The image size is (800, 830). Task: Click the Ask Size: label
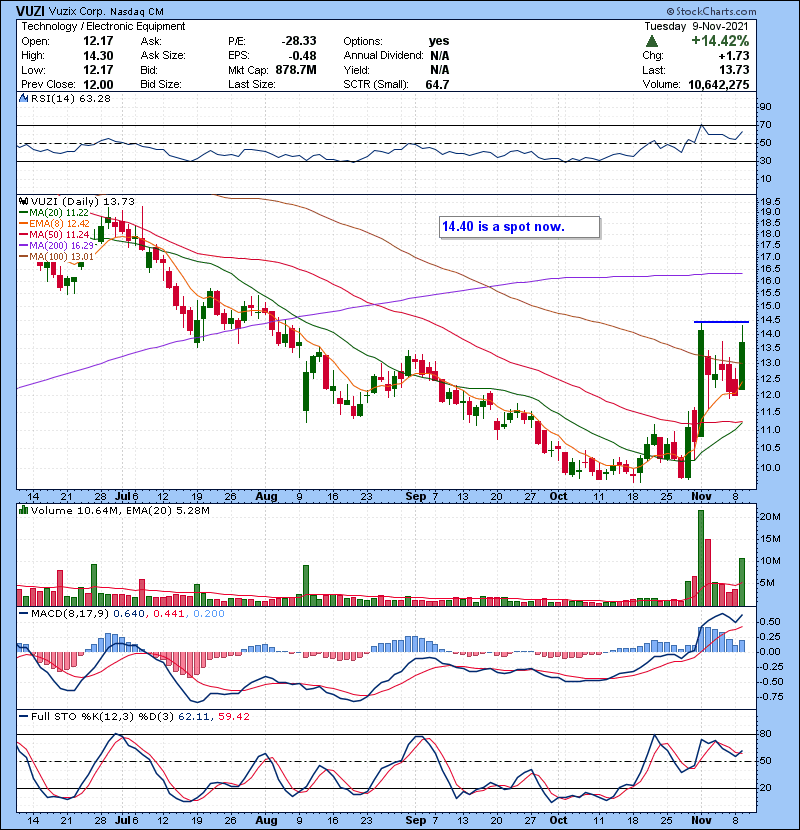click(x=163, y=56)
